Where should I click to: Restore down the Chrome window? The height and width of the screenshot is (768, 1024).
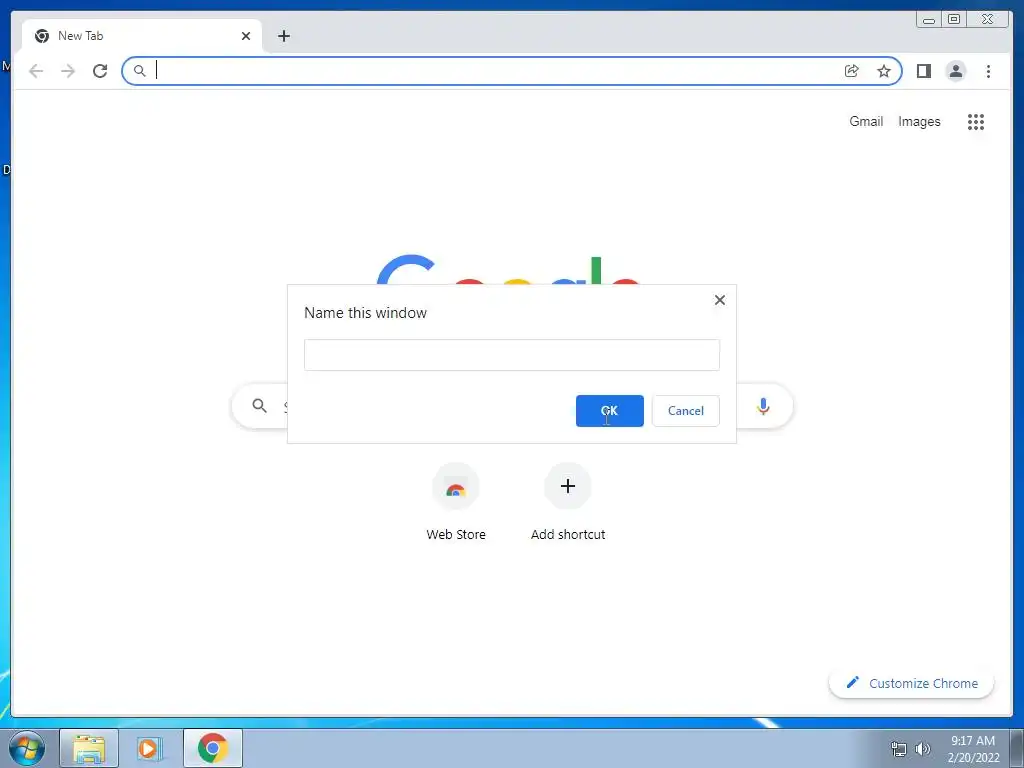click(x=953, y=20)
